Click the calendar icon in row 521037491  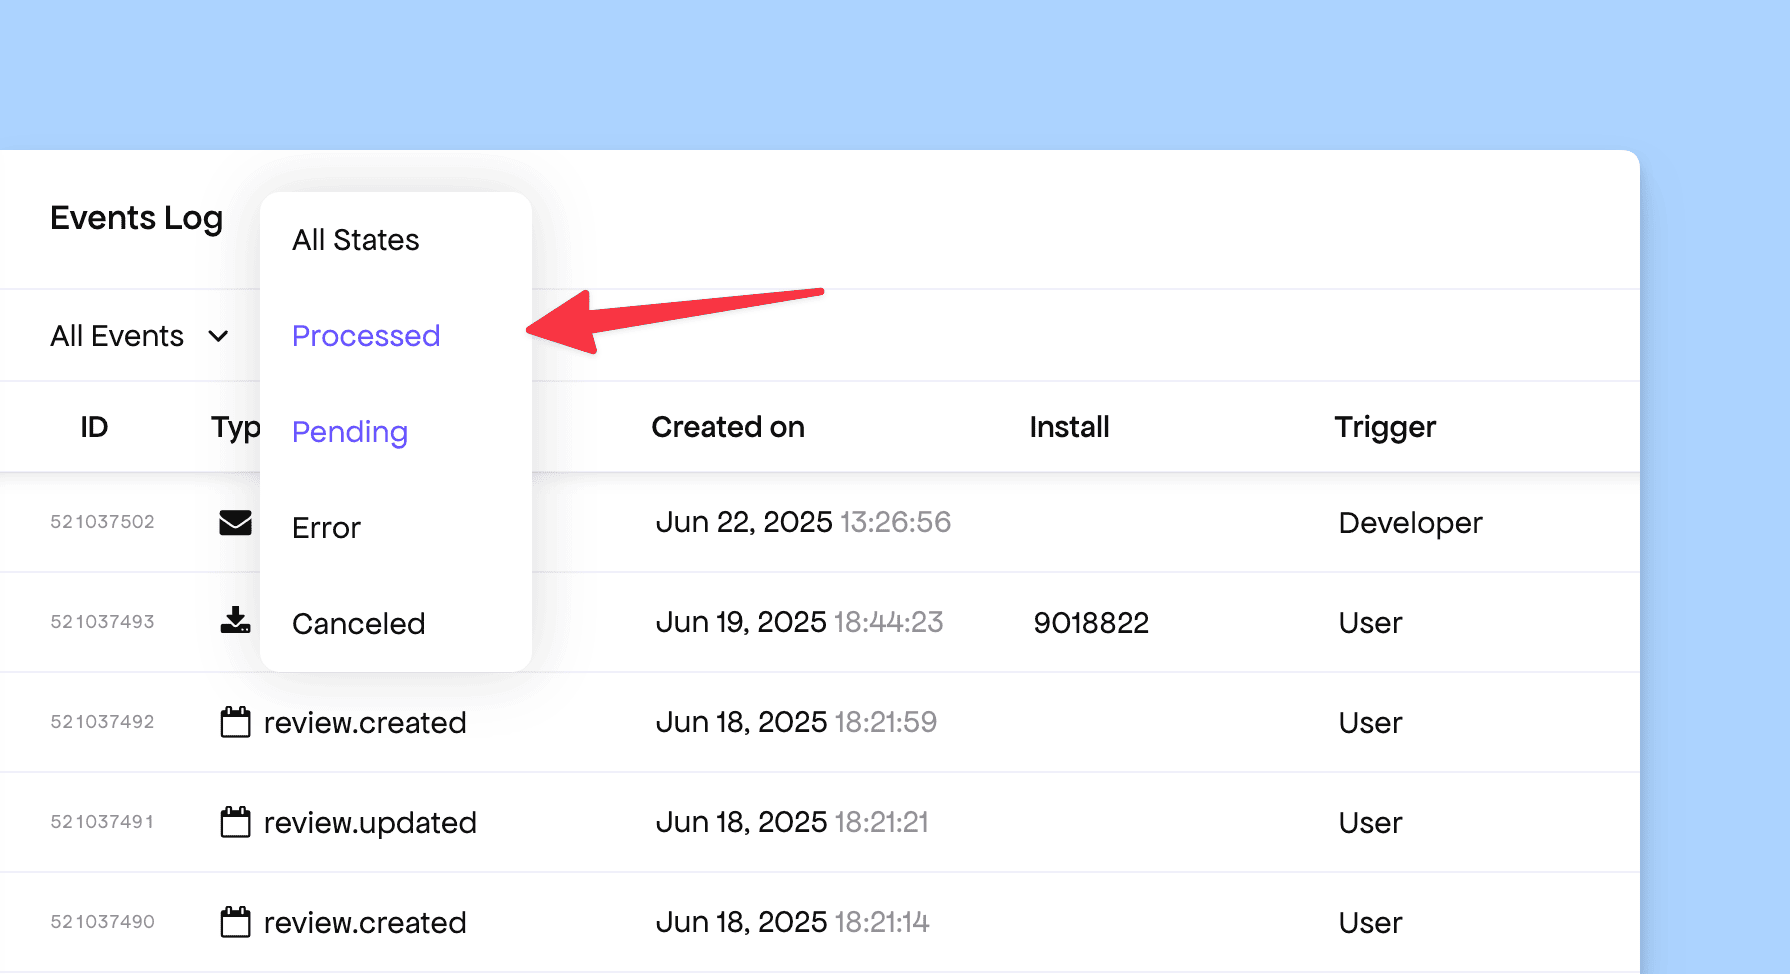pos(235,822)
